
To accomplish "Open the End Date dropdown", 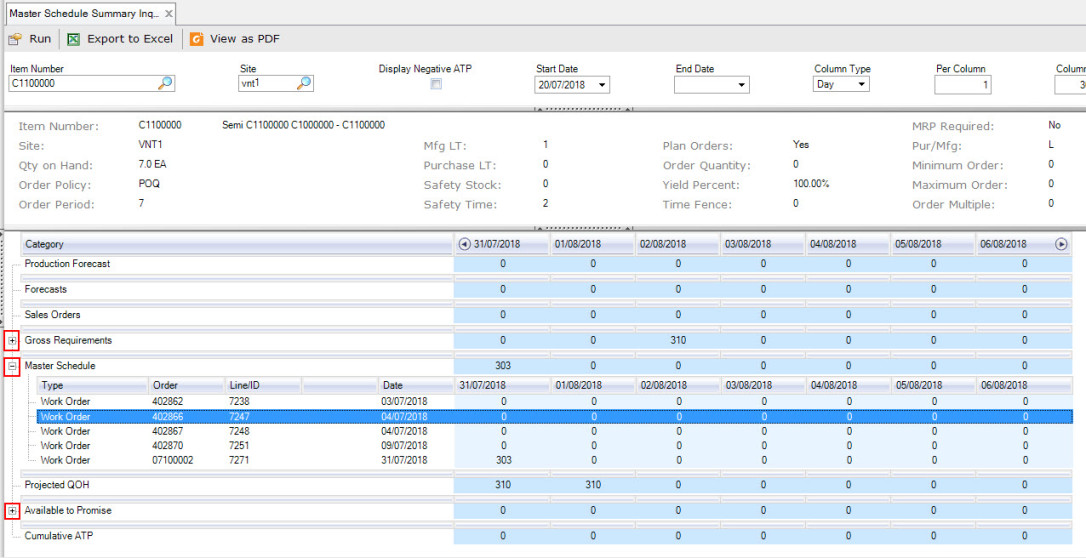I will coord(741,85).
